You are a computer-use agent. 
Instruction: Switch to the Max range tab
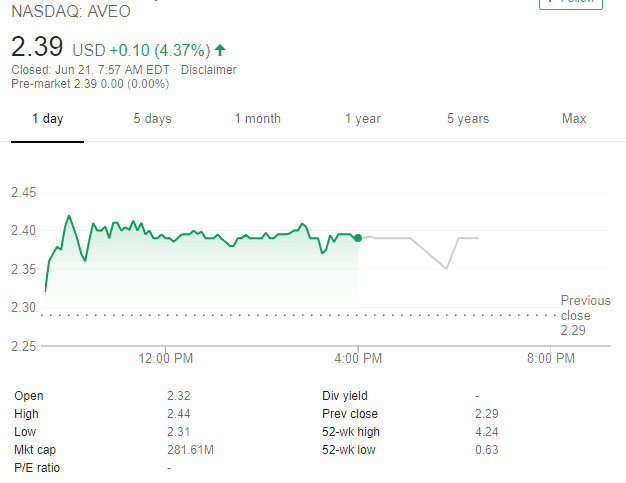coord(574,119)
